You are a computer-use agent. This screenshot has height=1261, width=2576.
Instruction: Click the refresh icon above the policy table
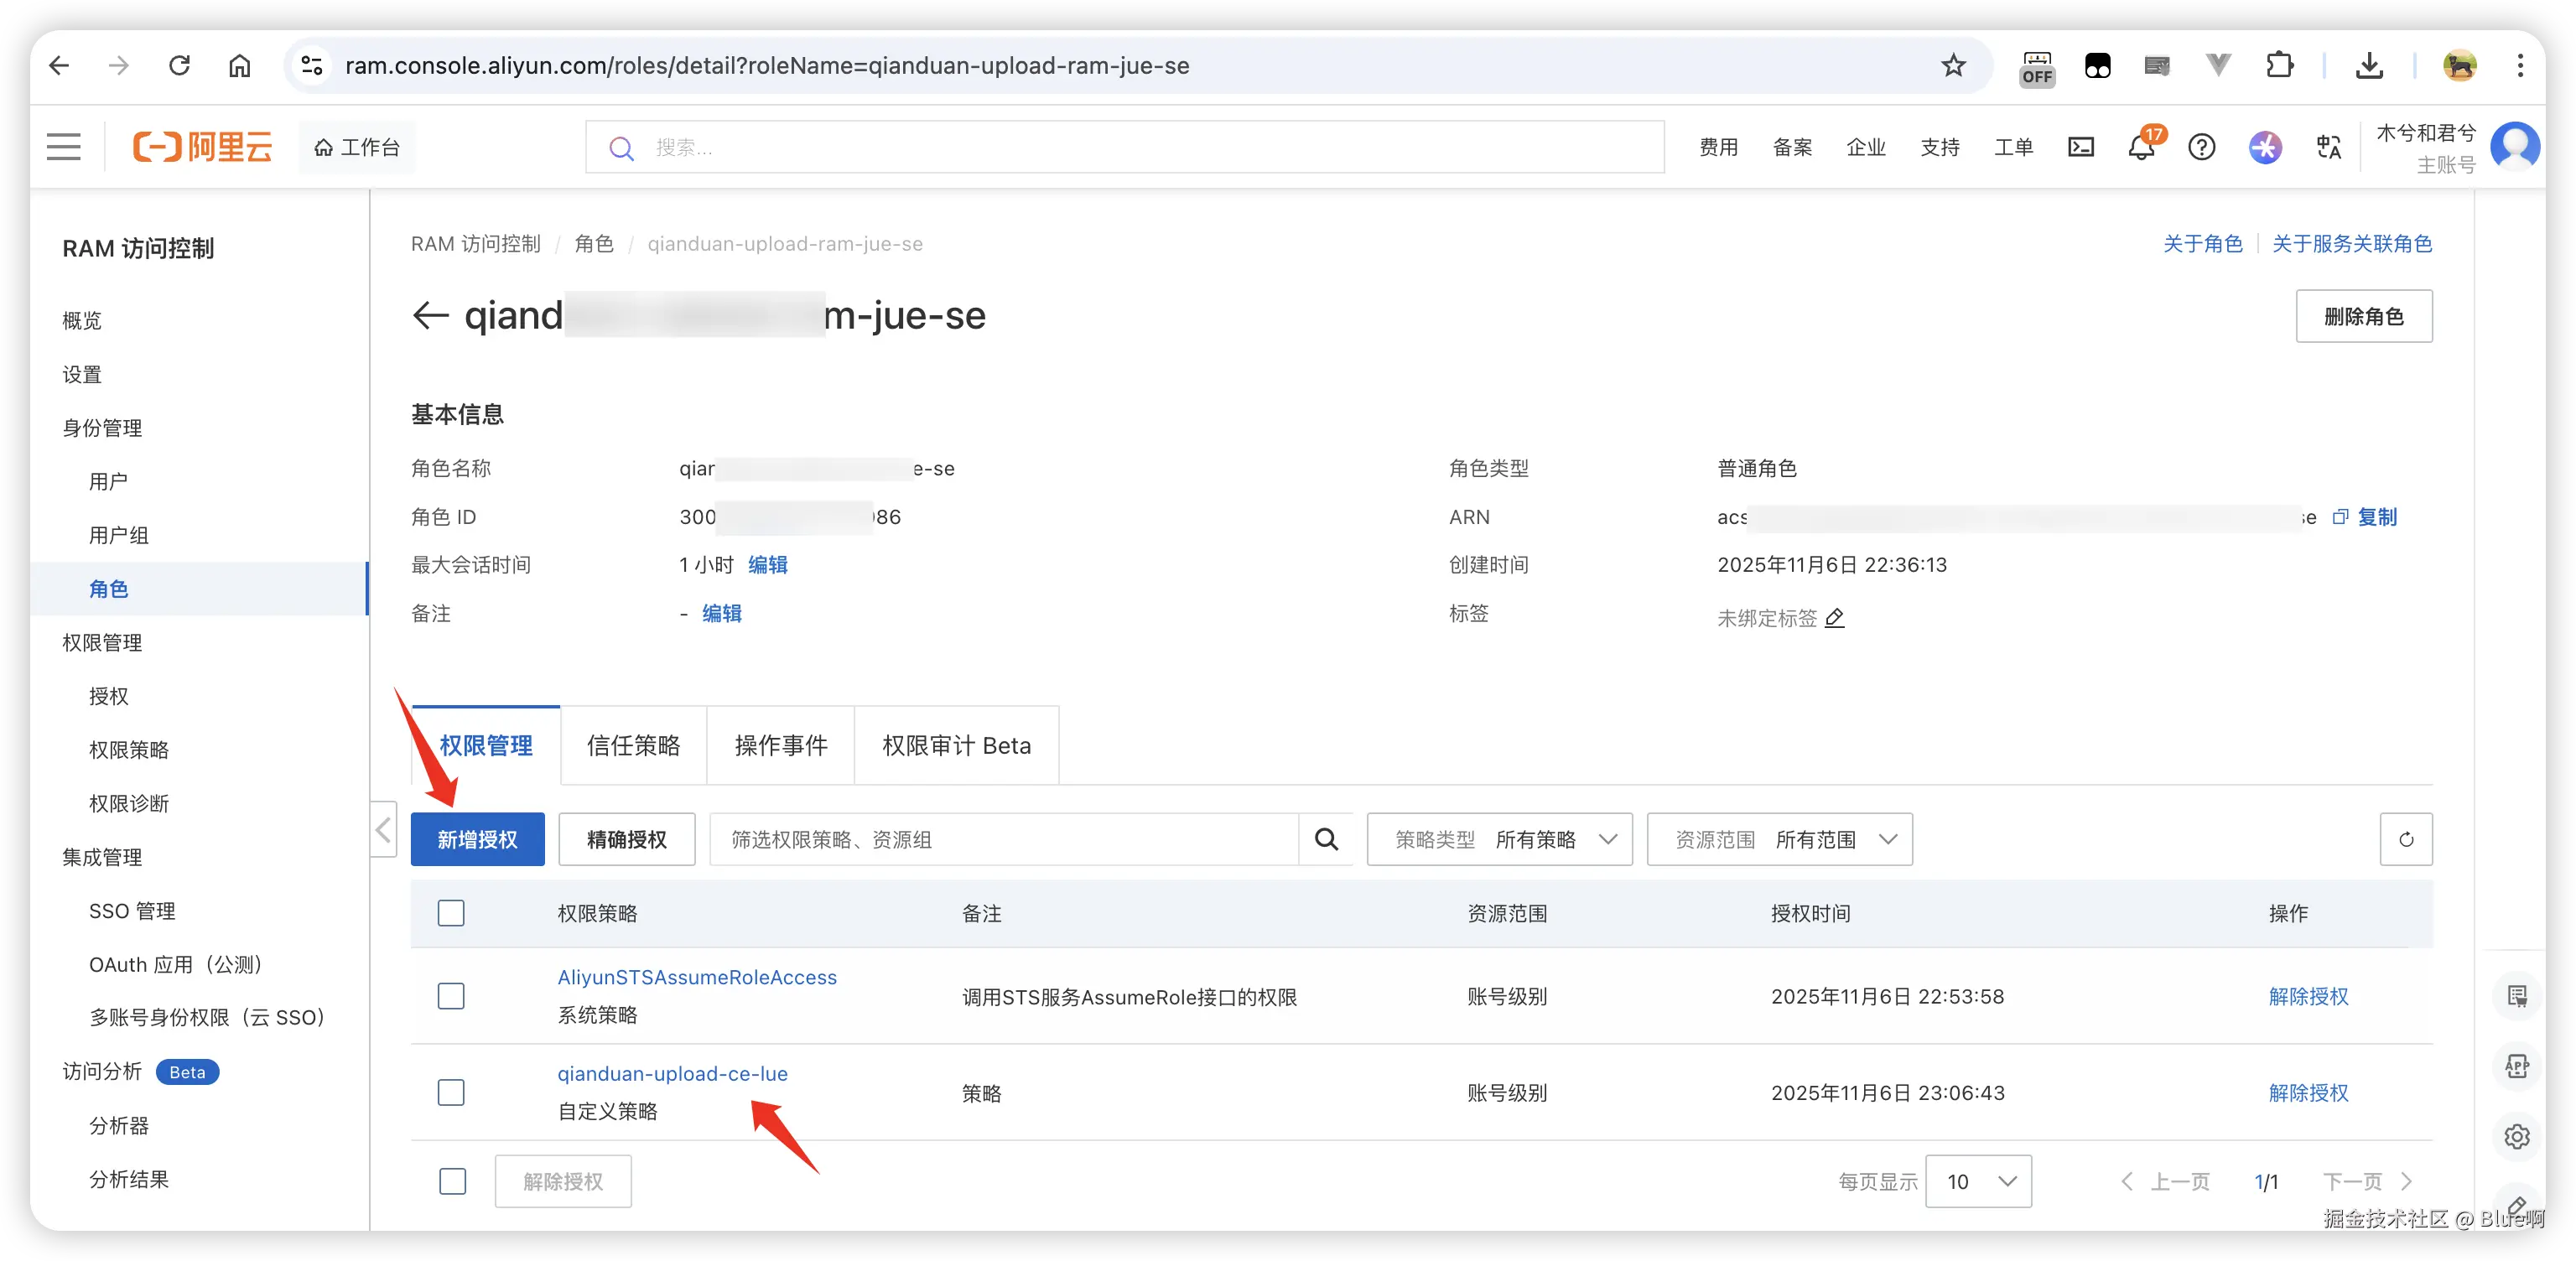(2405, 839)
